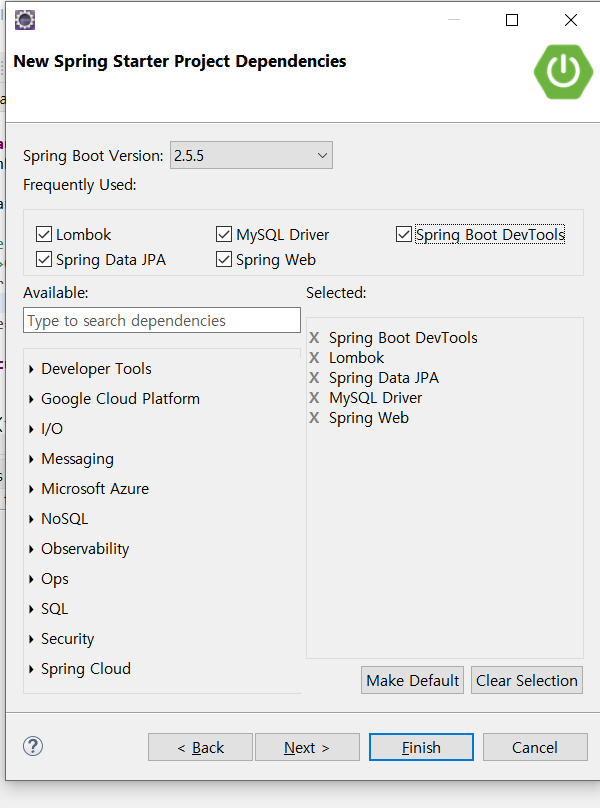Screen dimensions: 600x808
Task: Maximize the dialog window
Action: [x=512, y=20]
